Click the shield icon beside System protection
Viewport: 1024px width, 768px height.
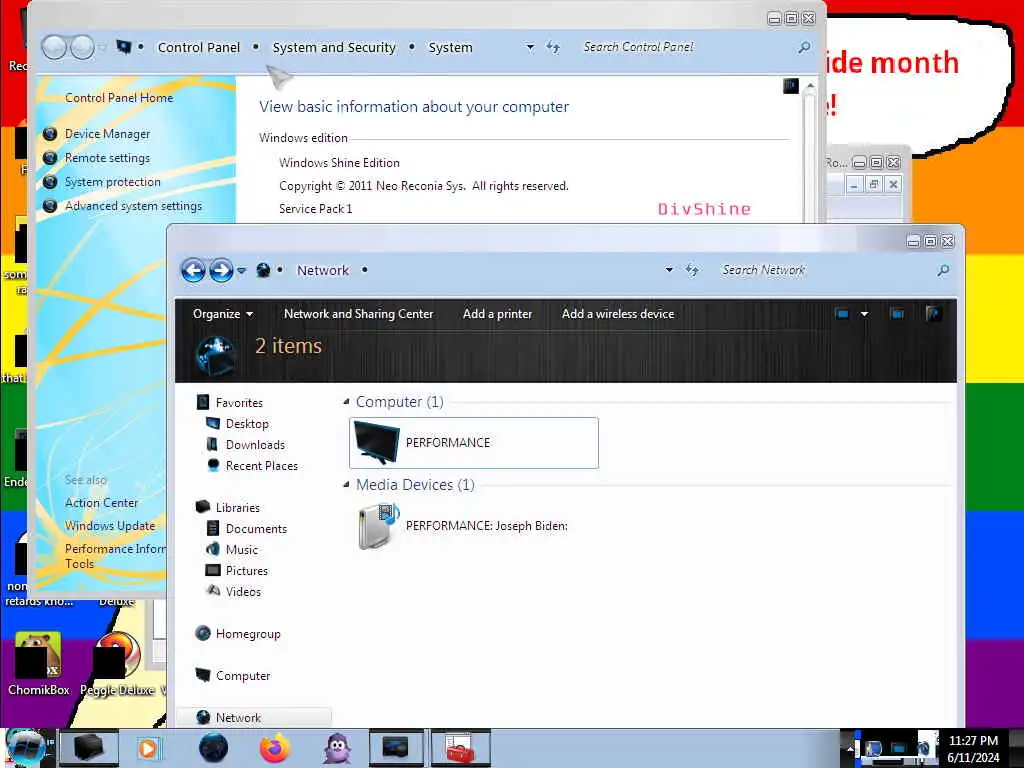(x=50, y=182)
